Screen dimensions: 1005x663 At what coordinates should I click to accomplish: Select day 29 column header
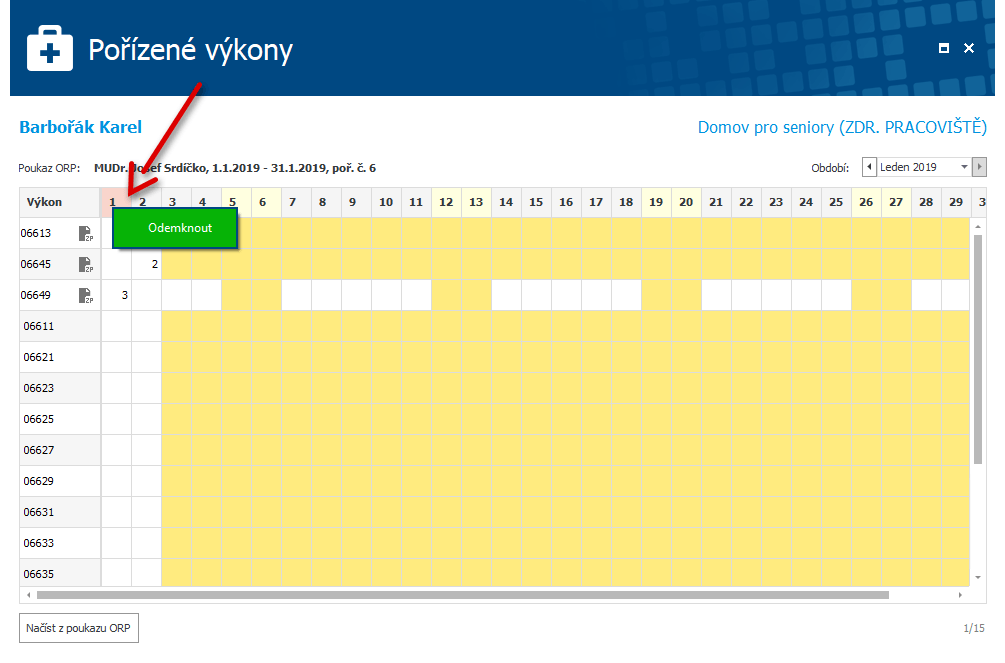click(x=956, y=202)
